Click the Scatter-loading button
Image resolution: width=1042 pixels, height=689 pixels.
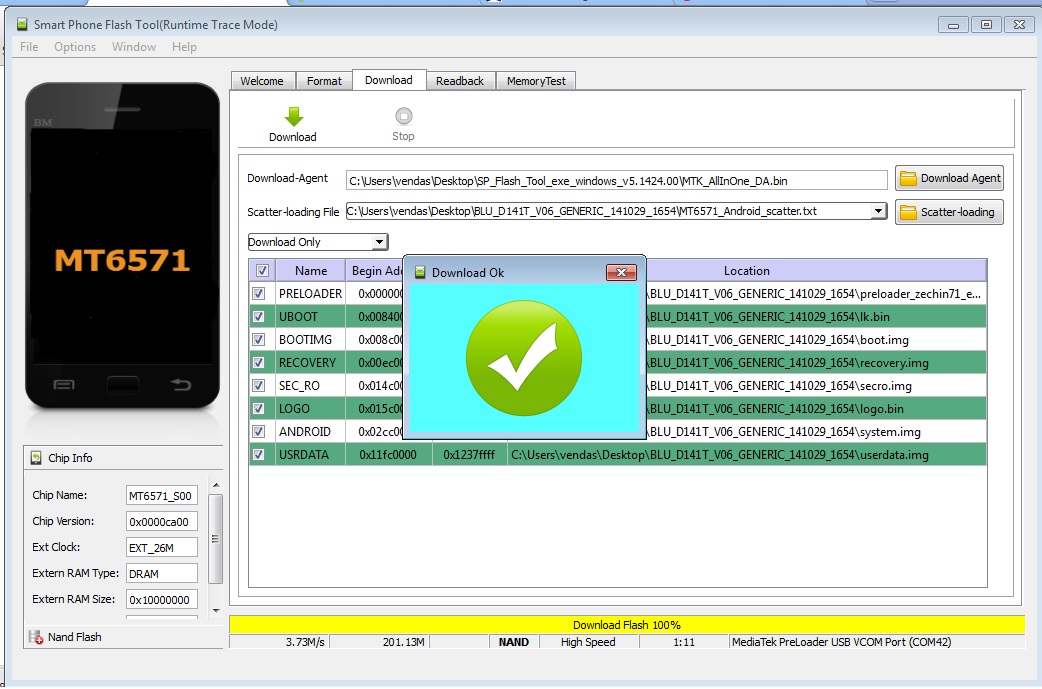[x=949, y=212]
